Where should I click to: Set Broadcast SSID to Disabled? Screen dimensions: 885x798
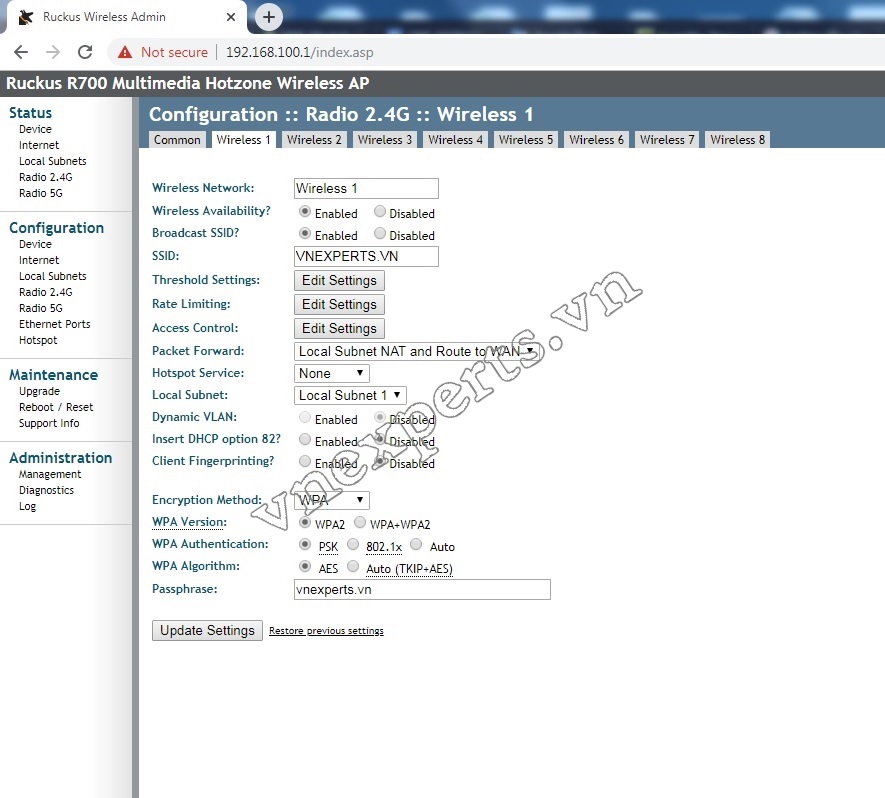(380, 234)
